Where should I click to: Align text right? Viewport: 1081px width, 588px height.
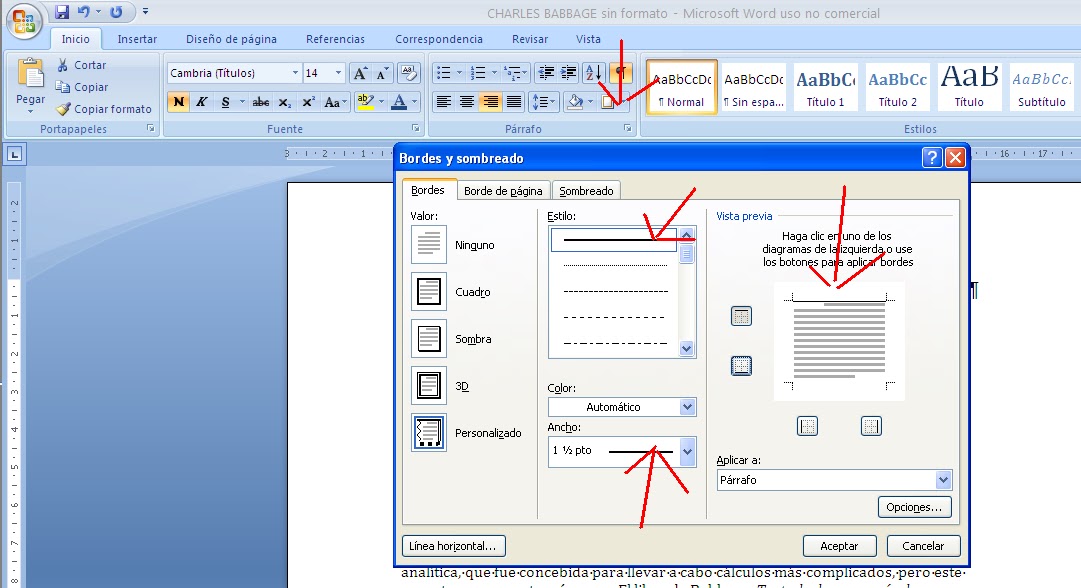(x=490, y=102)
